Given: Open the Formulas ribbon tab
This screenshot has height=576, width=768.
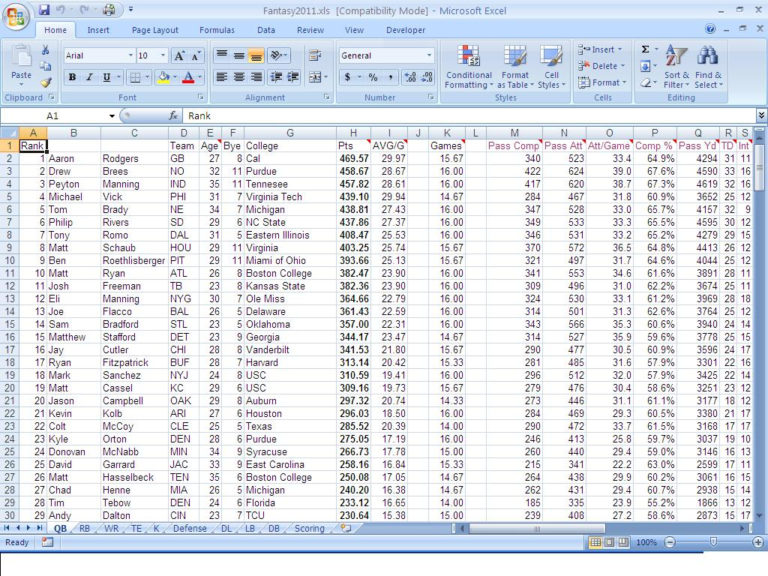Looking at the screenshot, I should pyautogui.click(x=217, y=30).
